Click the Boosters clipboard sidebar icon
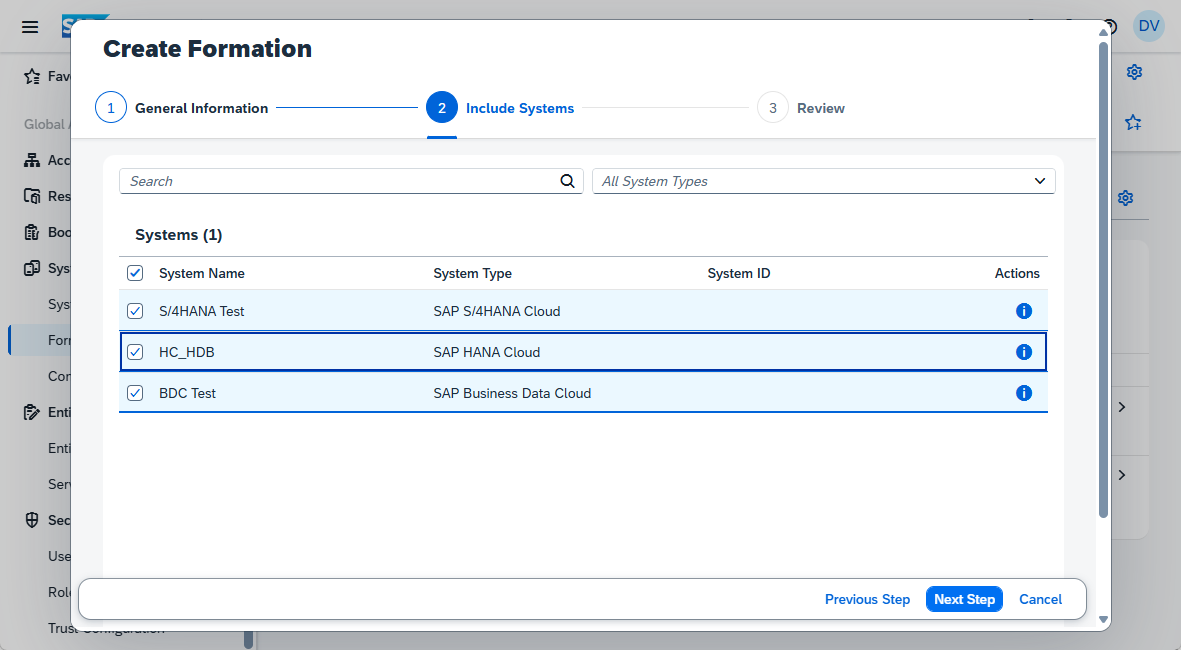Image resolution: width=1181 pixels, height=650 pixels. coord(32,232)
